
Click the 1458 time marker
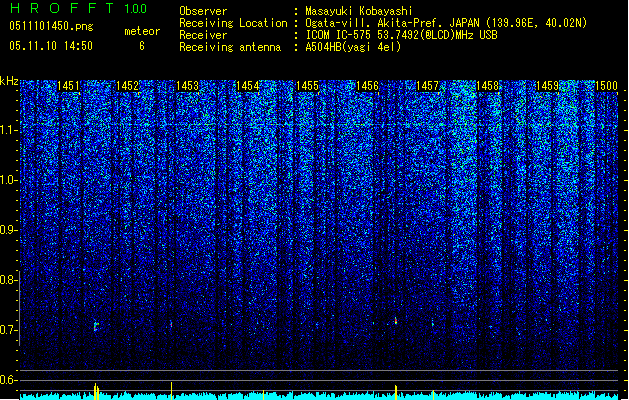pos(487,86)
